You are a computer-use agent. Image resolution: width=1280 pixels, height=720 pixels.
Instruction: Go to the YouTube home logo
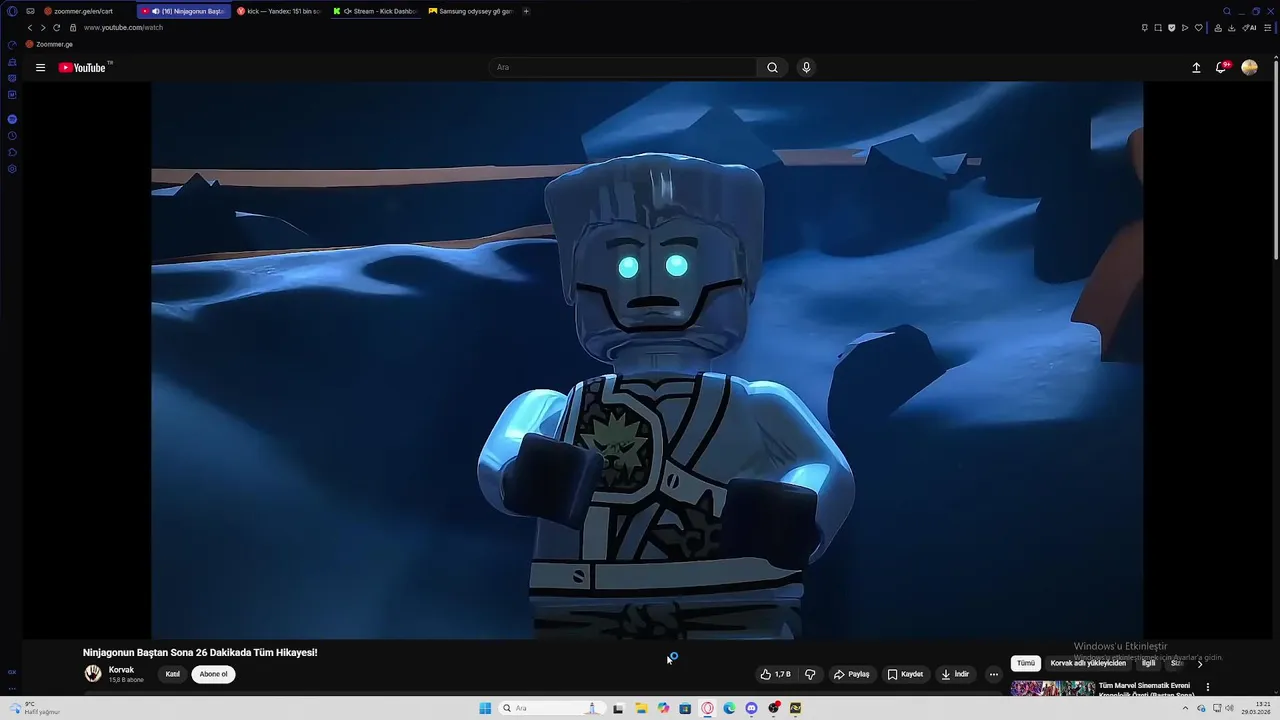[82, 68]
